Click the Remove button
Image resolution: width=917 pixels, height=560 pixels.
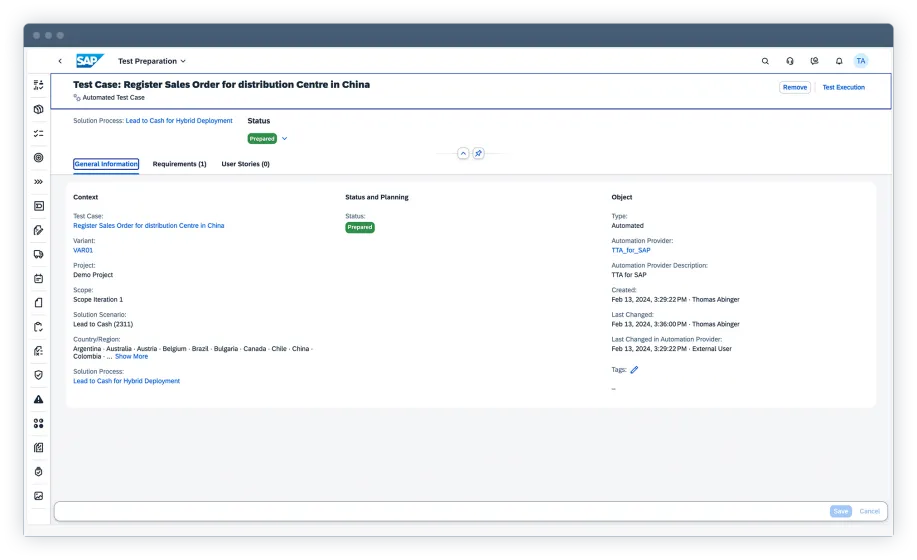795,88
